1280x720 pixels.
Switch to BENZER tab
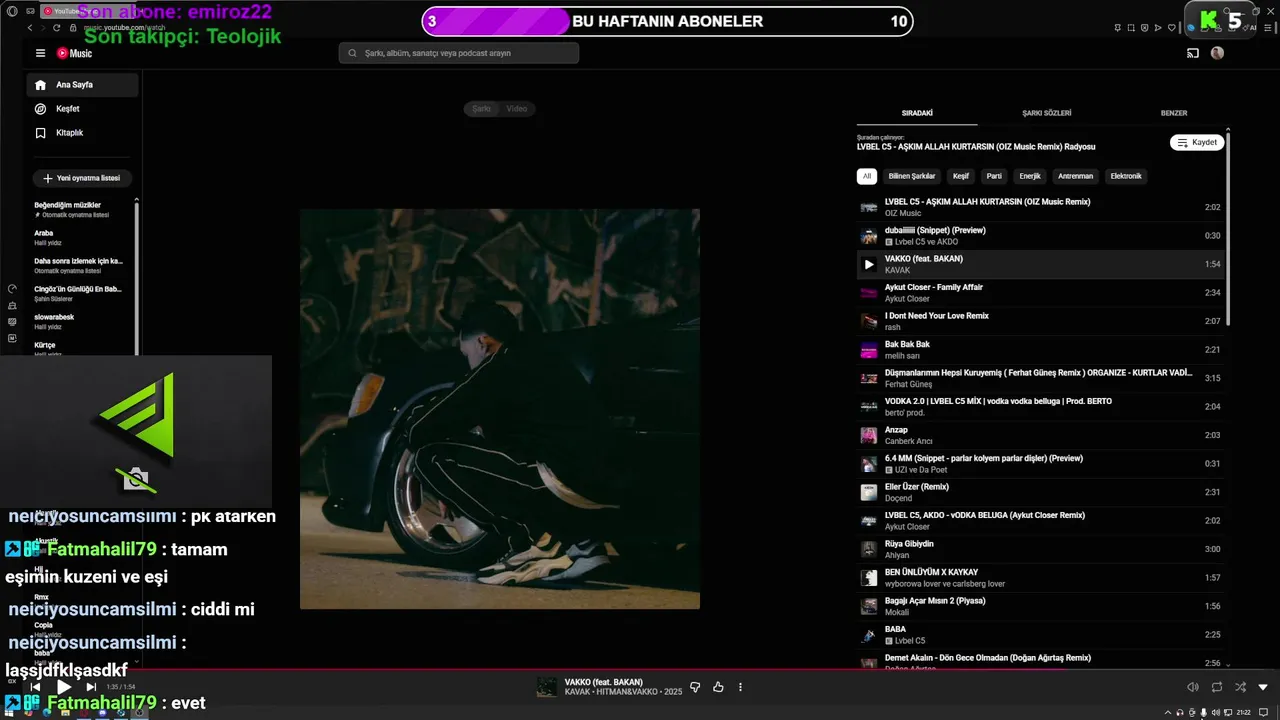[1174, 113]
